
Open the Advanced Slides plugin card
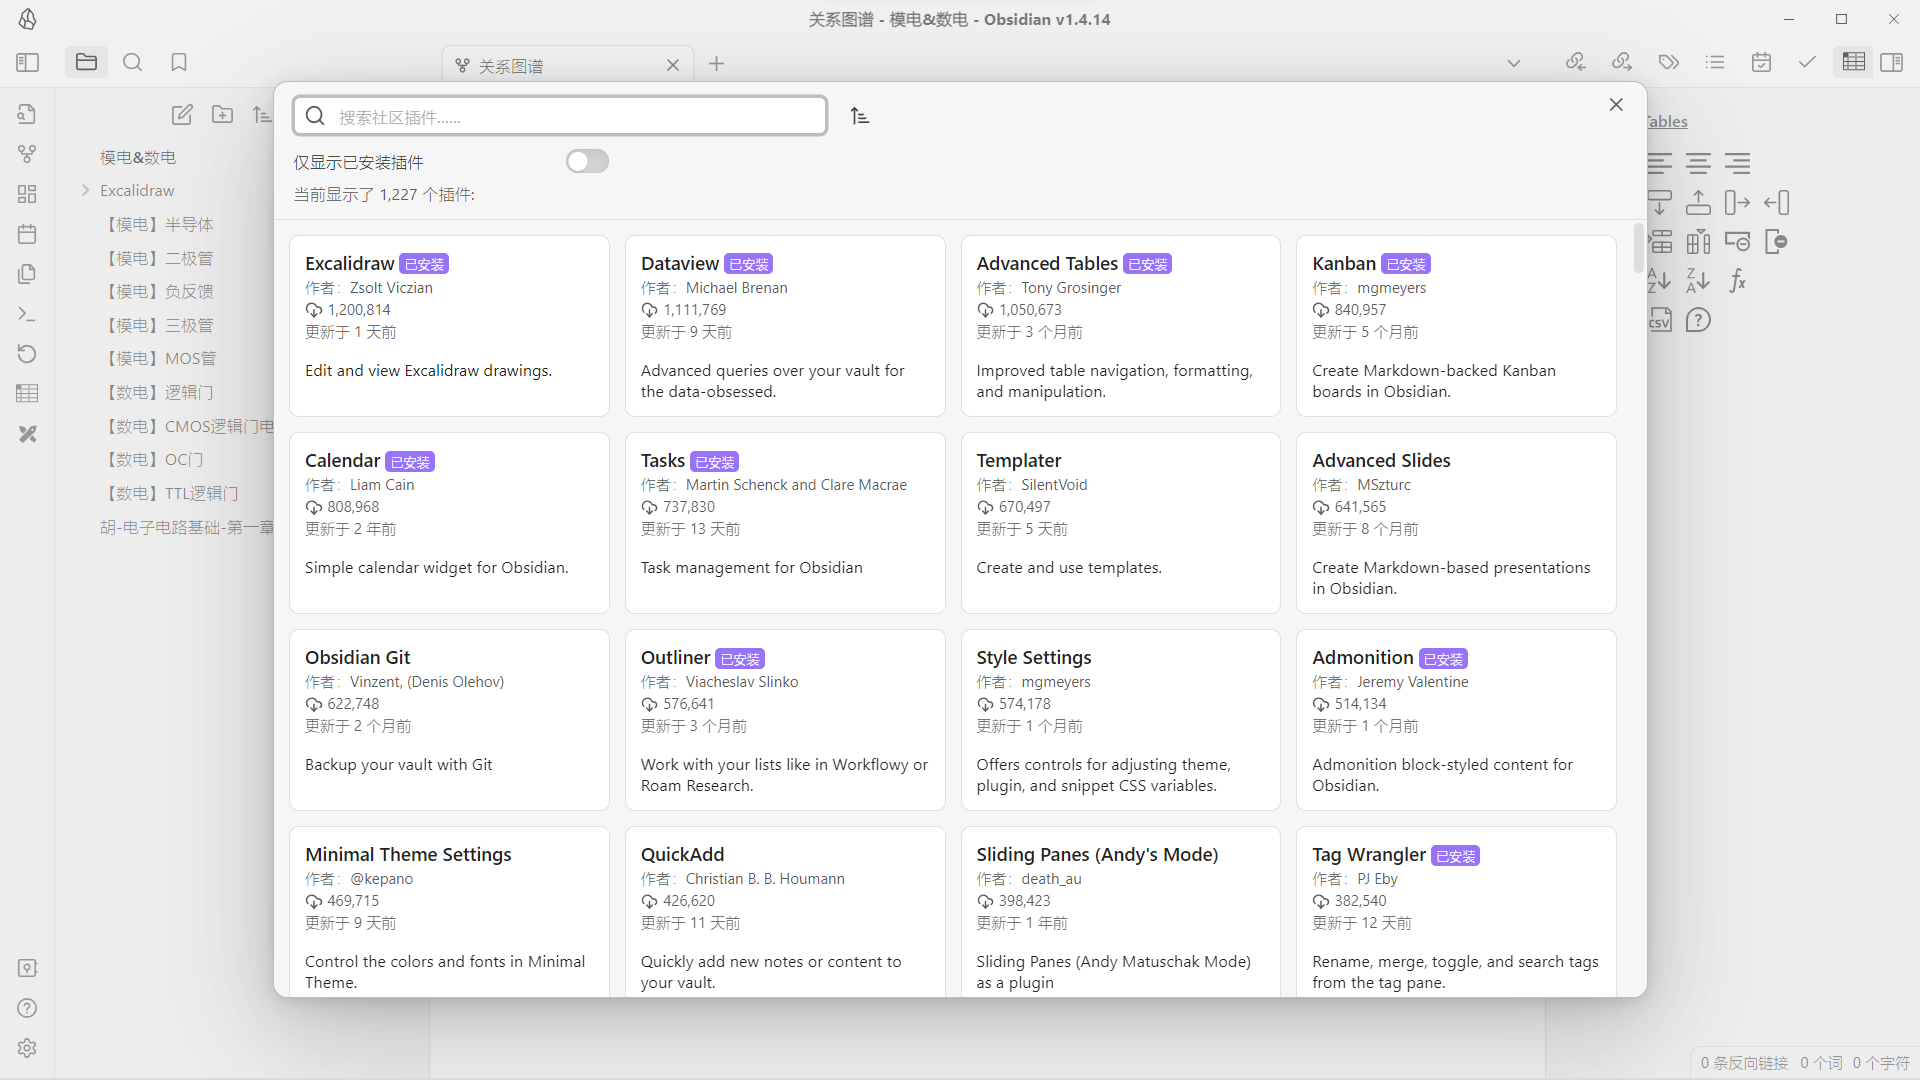[x=1456, y=523]
